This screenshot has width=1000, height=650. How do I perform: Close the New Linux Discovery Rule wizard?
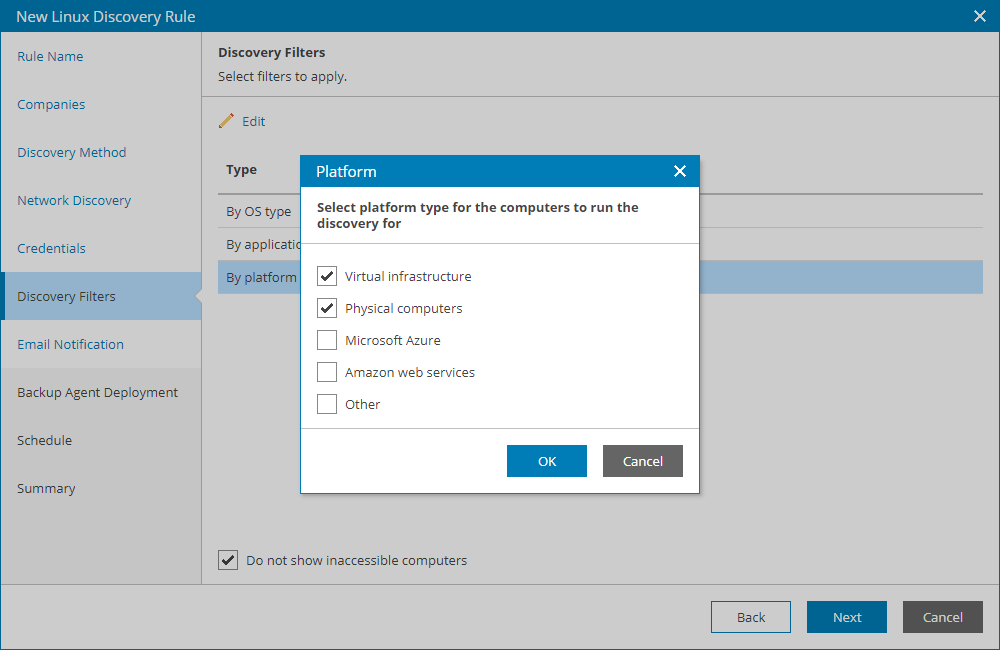(x=980, y=16)
